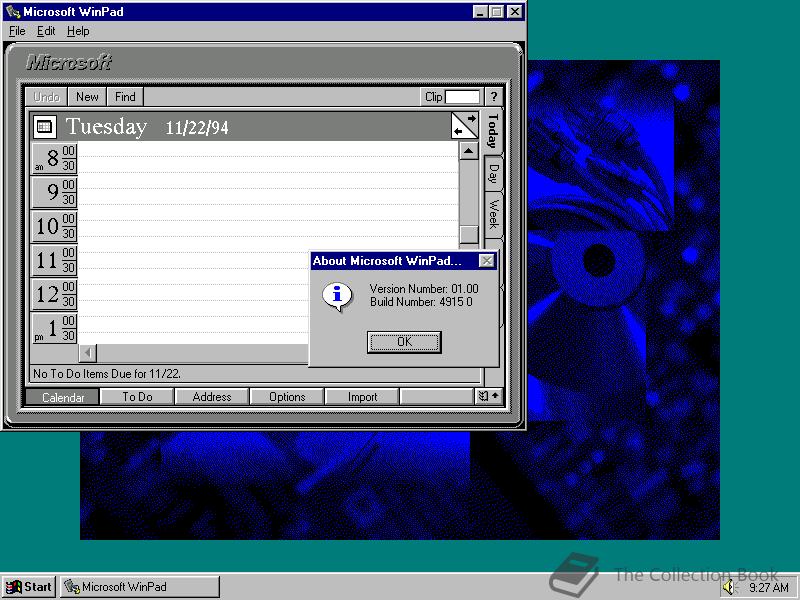Click the calendar icon beside Tuesday
Image resolution: width=800 pixels, height=600 pixels.
pyautogui.click(x=45, y=127)
